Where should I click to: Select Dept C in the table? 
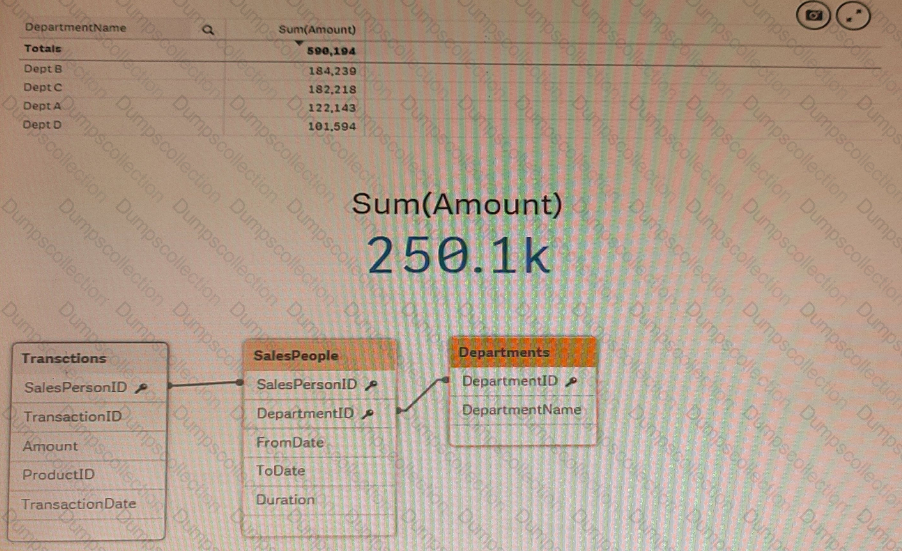43,88
